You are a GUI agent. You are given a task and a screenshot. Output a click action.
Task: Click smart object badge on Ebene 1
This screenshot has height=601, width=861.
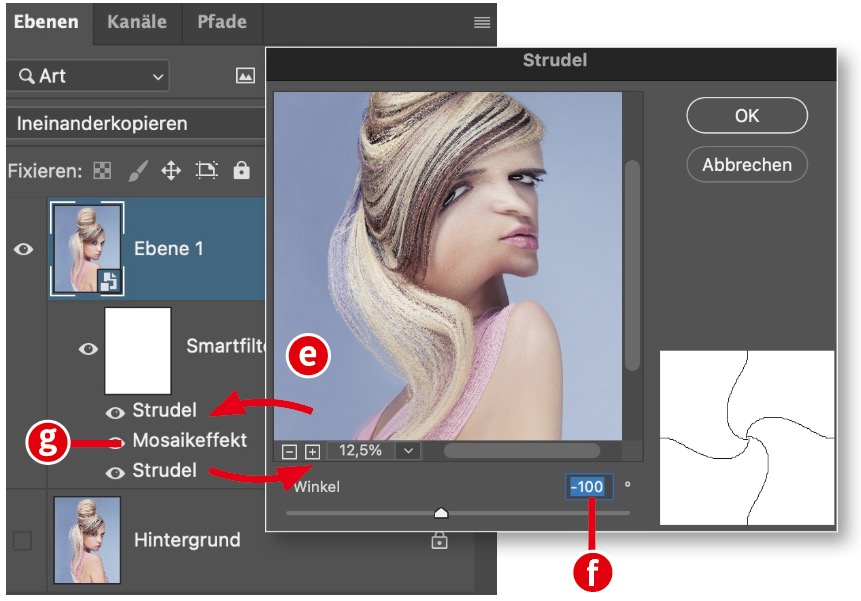pyautogui.click(x=109, y=281)
